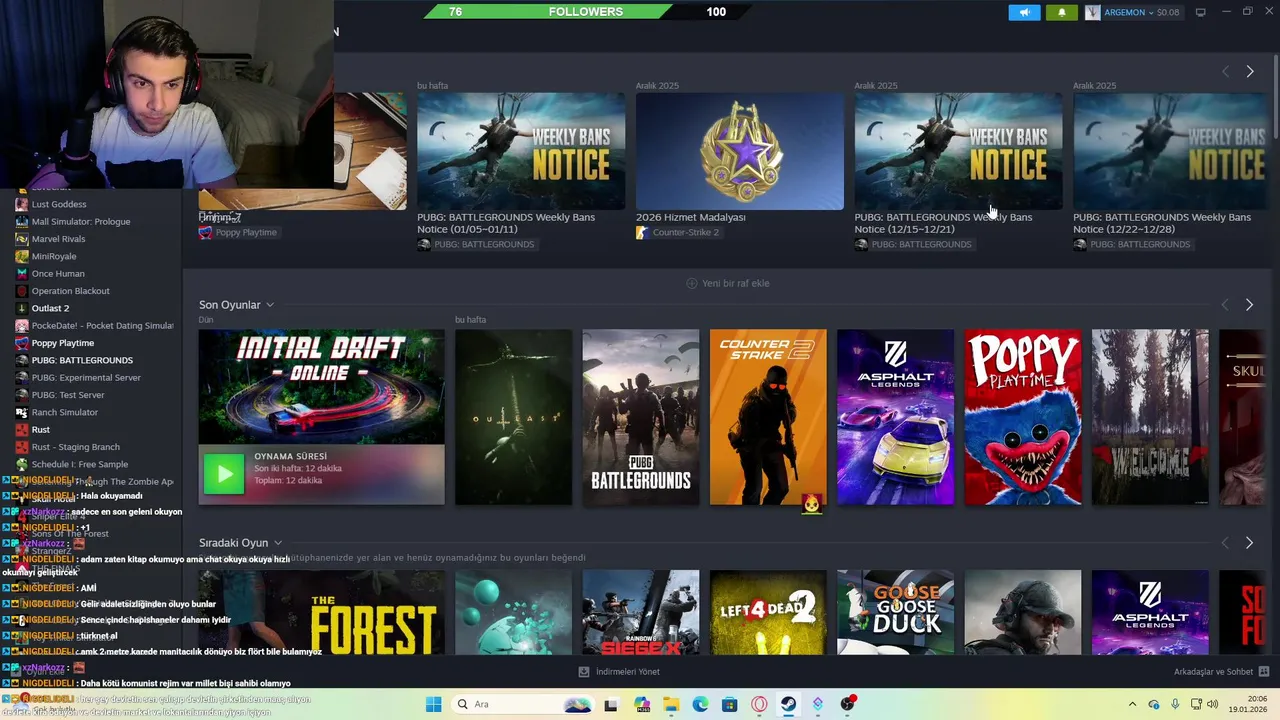Click the Ranch Simulator icon in list
The height and width of the screenshot is (720, 1280).
(22, 412)
